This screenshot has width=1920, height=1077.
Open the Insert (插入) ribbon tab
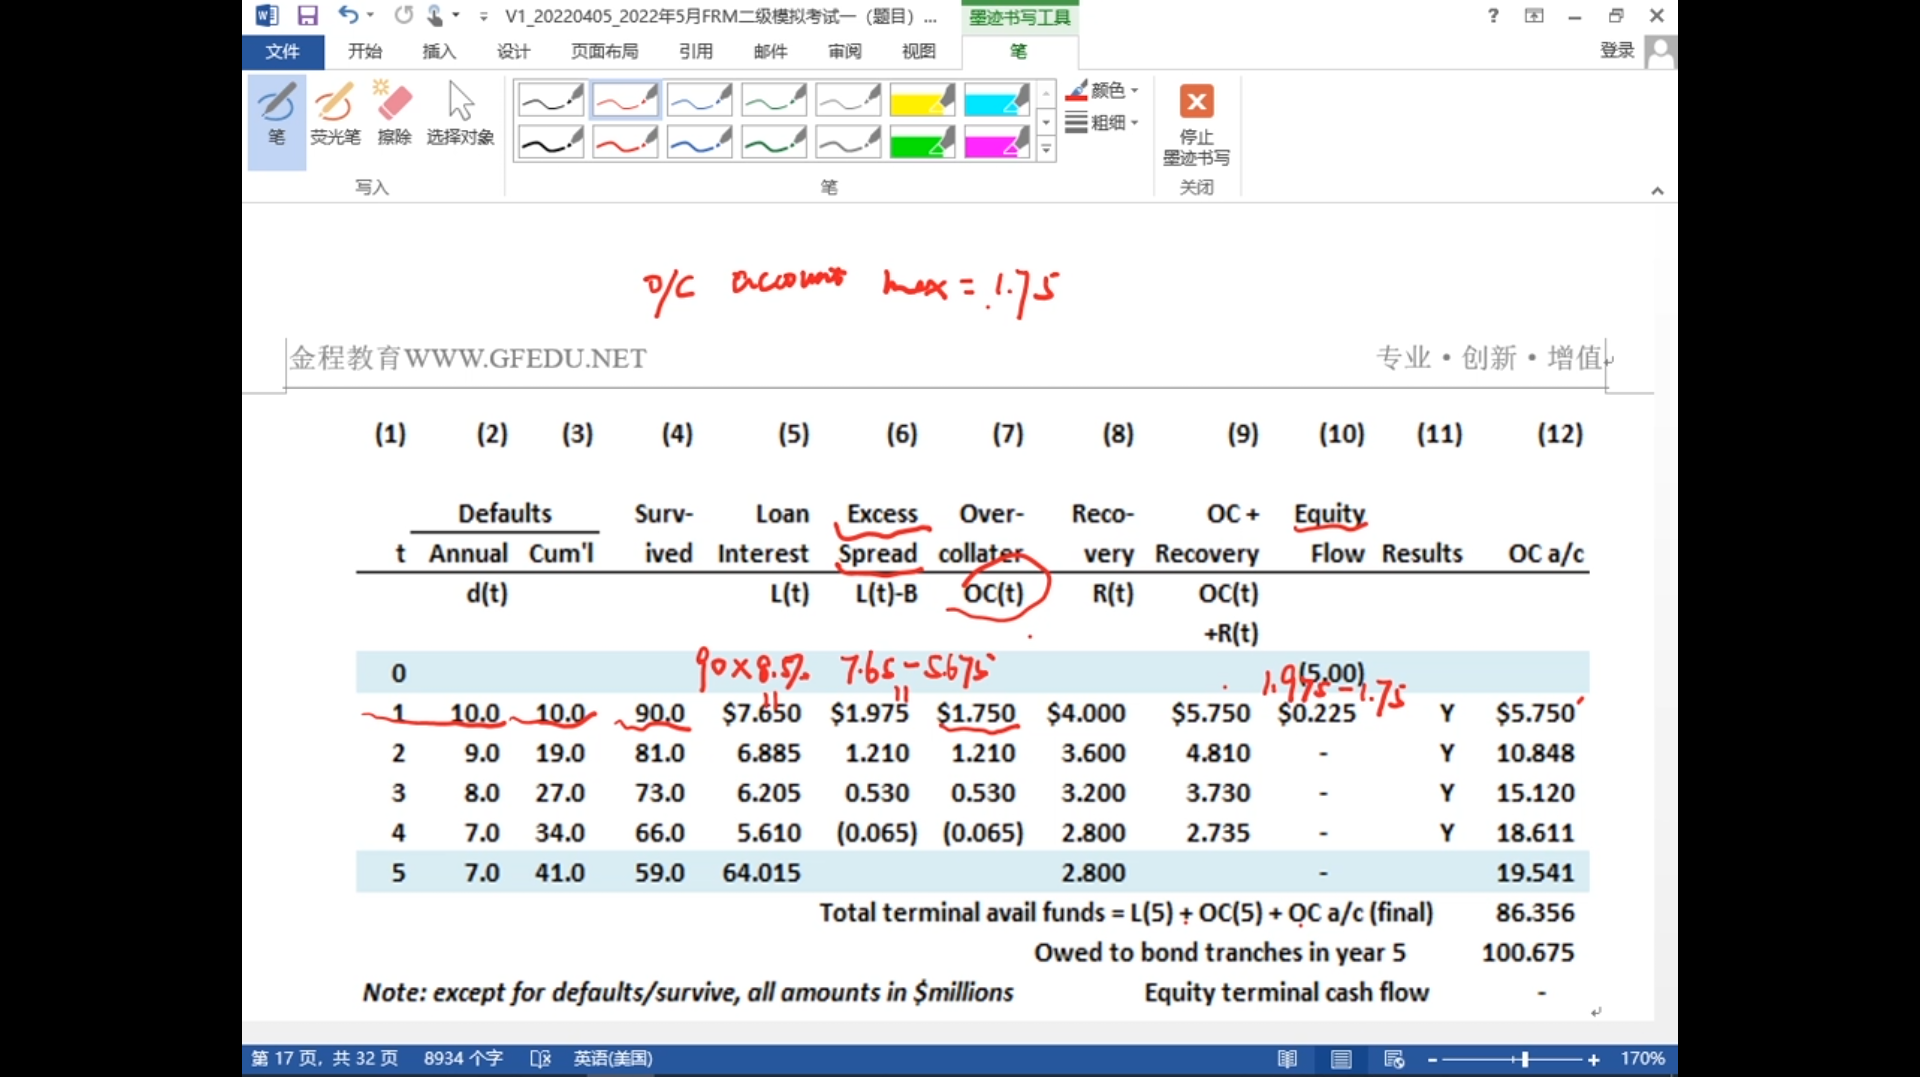[438, 51]
